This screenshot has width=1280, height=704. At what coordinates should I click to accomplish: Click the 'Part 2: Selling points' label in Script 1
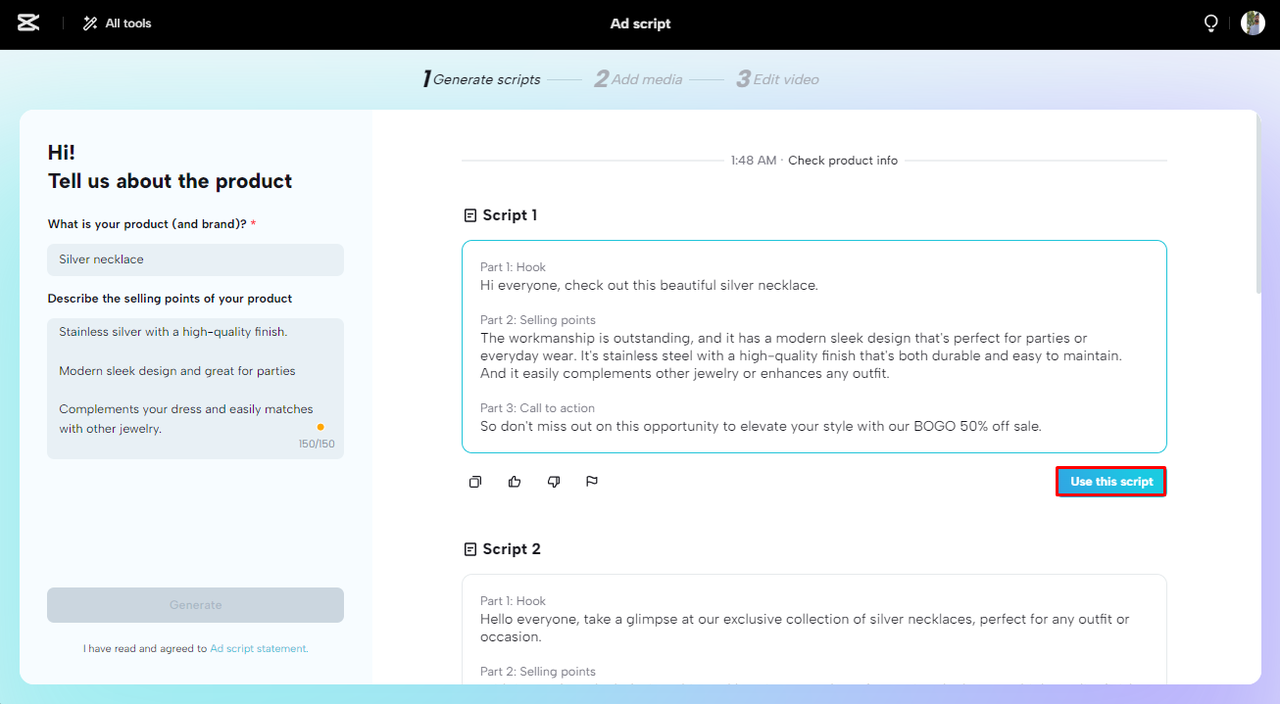pos(538,320)
